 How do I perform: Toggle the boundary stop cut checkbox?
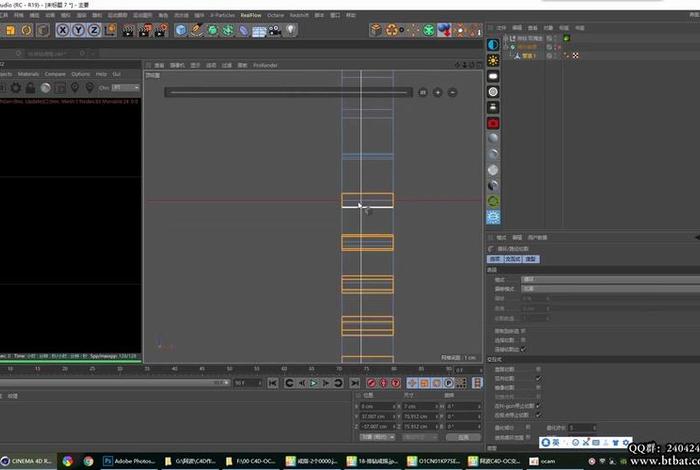[538, 415]
